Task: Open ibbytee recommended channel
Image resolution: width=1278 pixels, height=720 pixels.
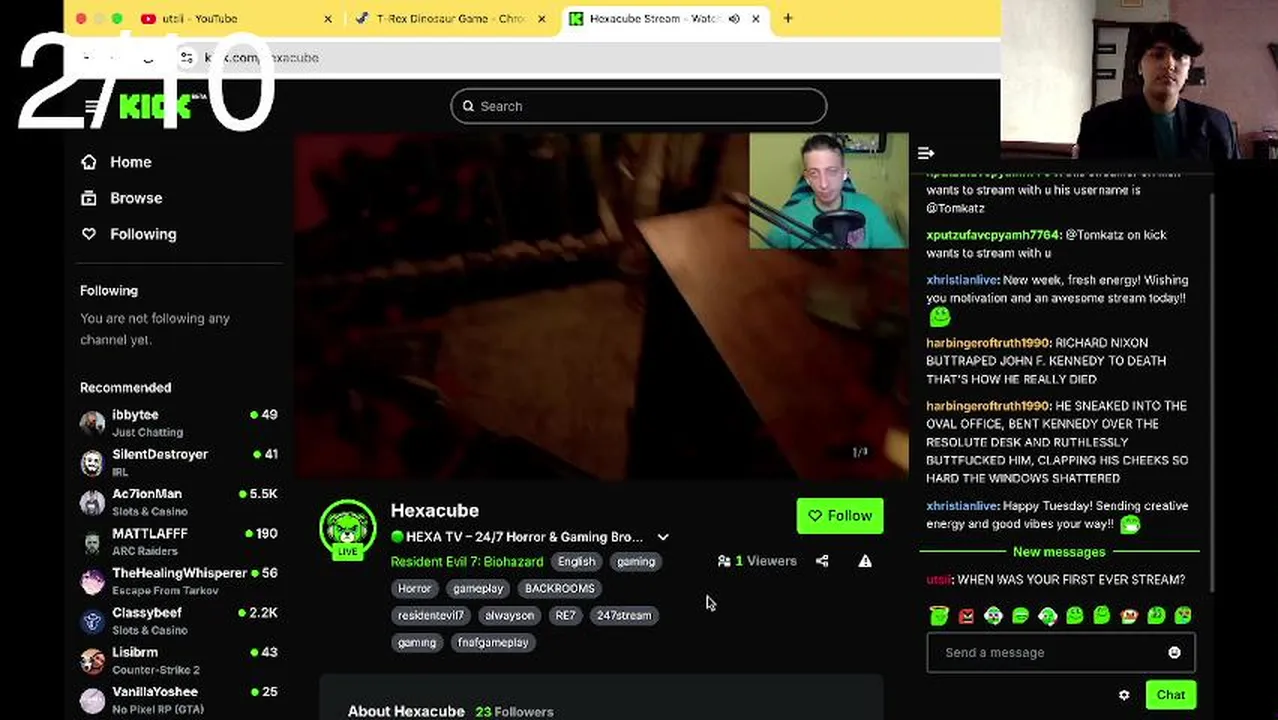Action: point(179,423)
